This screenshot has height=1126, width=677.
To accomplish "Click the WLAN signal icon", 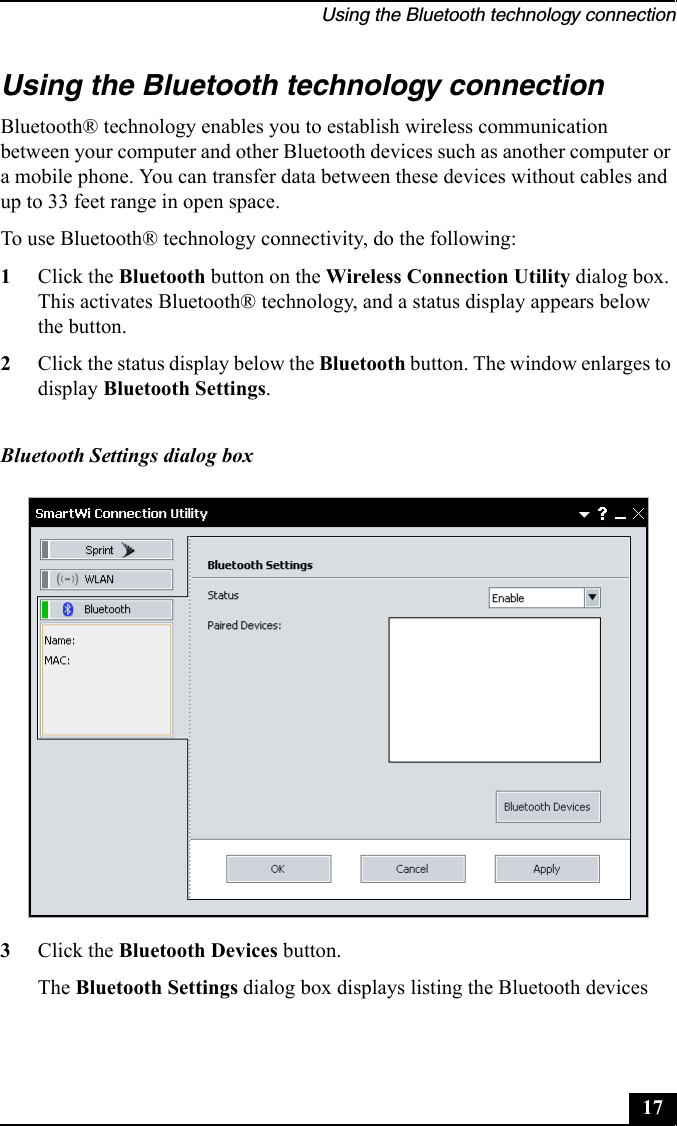I will coord(67,580).
